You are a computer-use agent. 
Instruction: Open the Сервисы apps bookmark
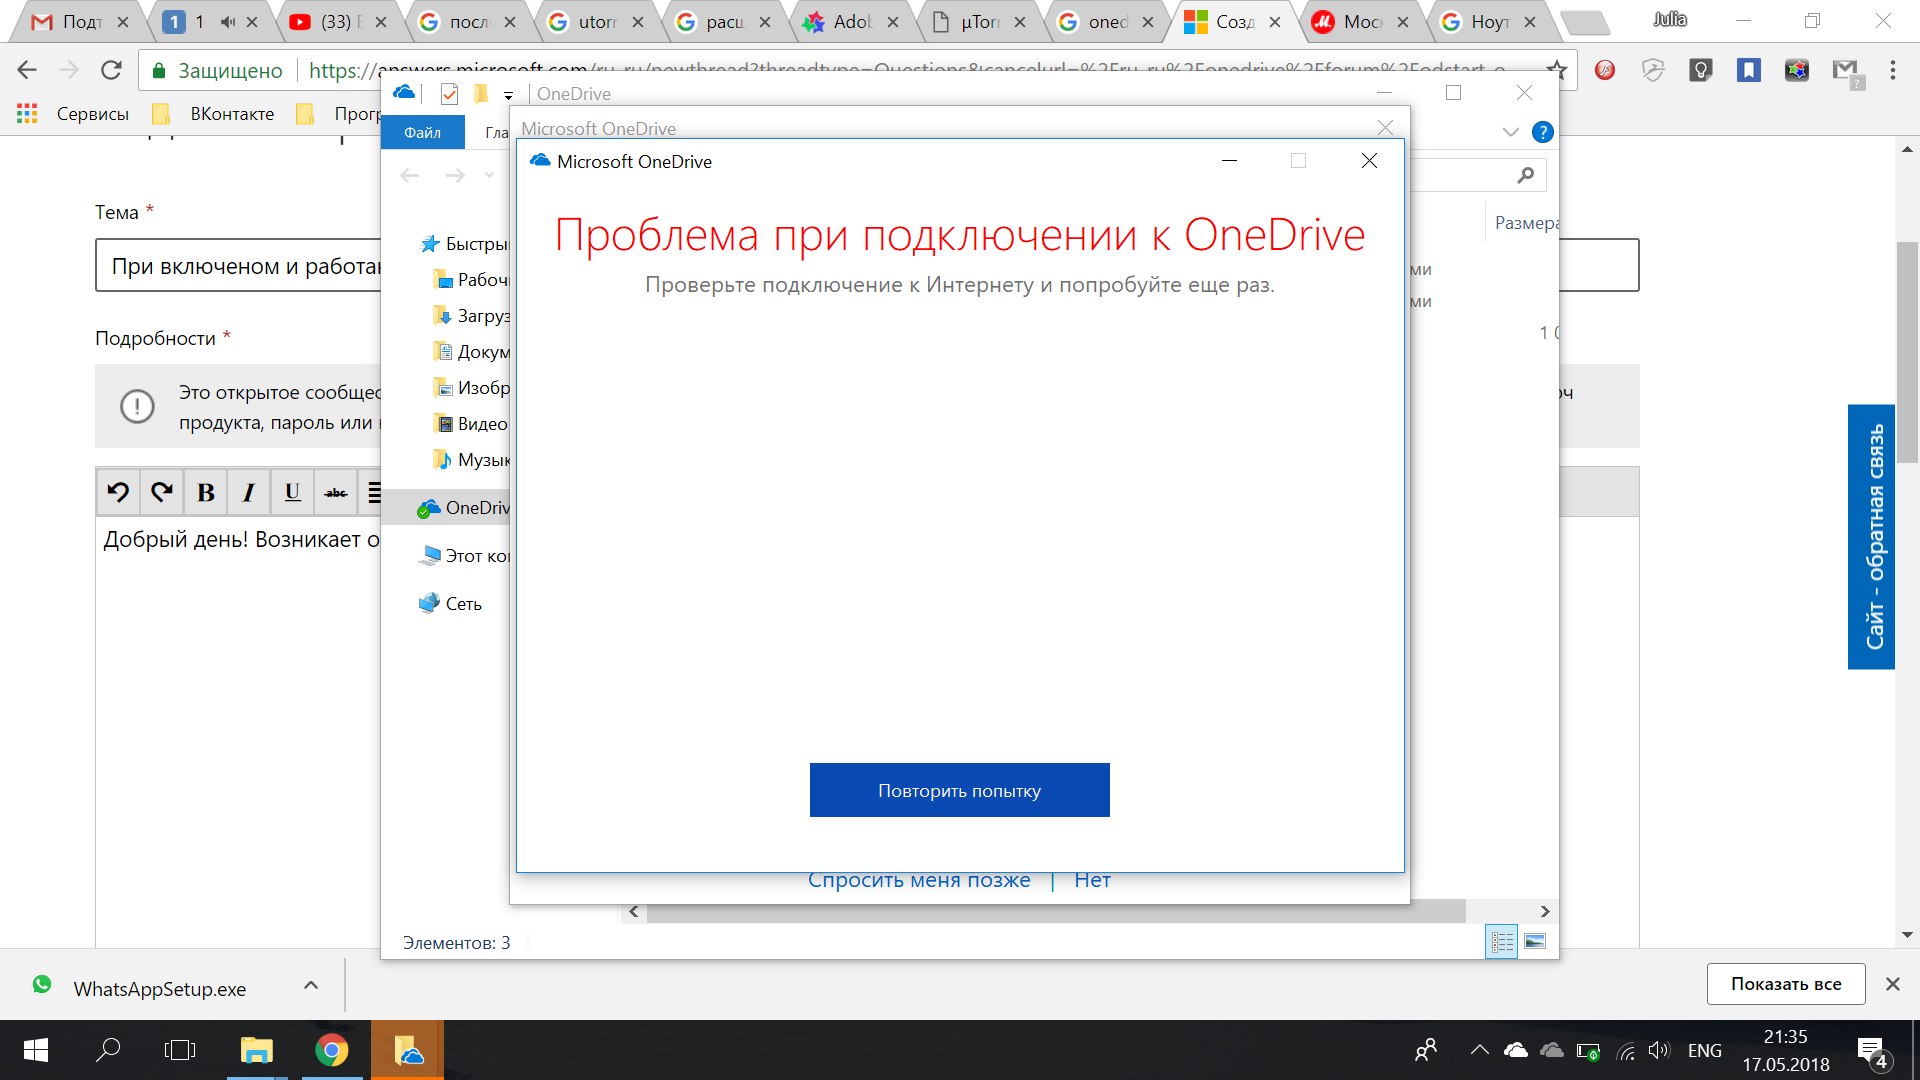pyautogui.click(x=73, y=114)
